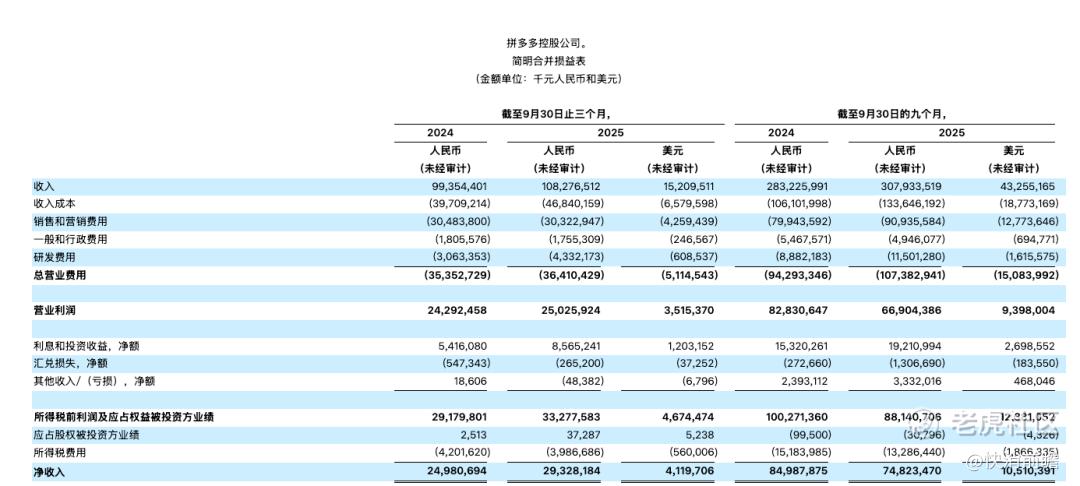The width and height of the screenshot is (1080, 486).
Task: Click the USD value 43,255,165
Action: coord(1026,187)
